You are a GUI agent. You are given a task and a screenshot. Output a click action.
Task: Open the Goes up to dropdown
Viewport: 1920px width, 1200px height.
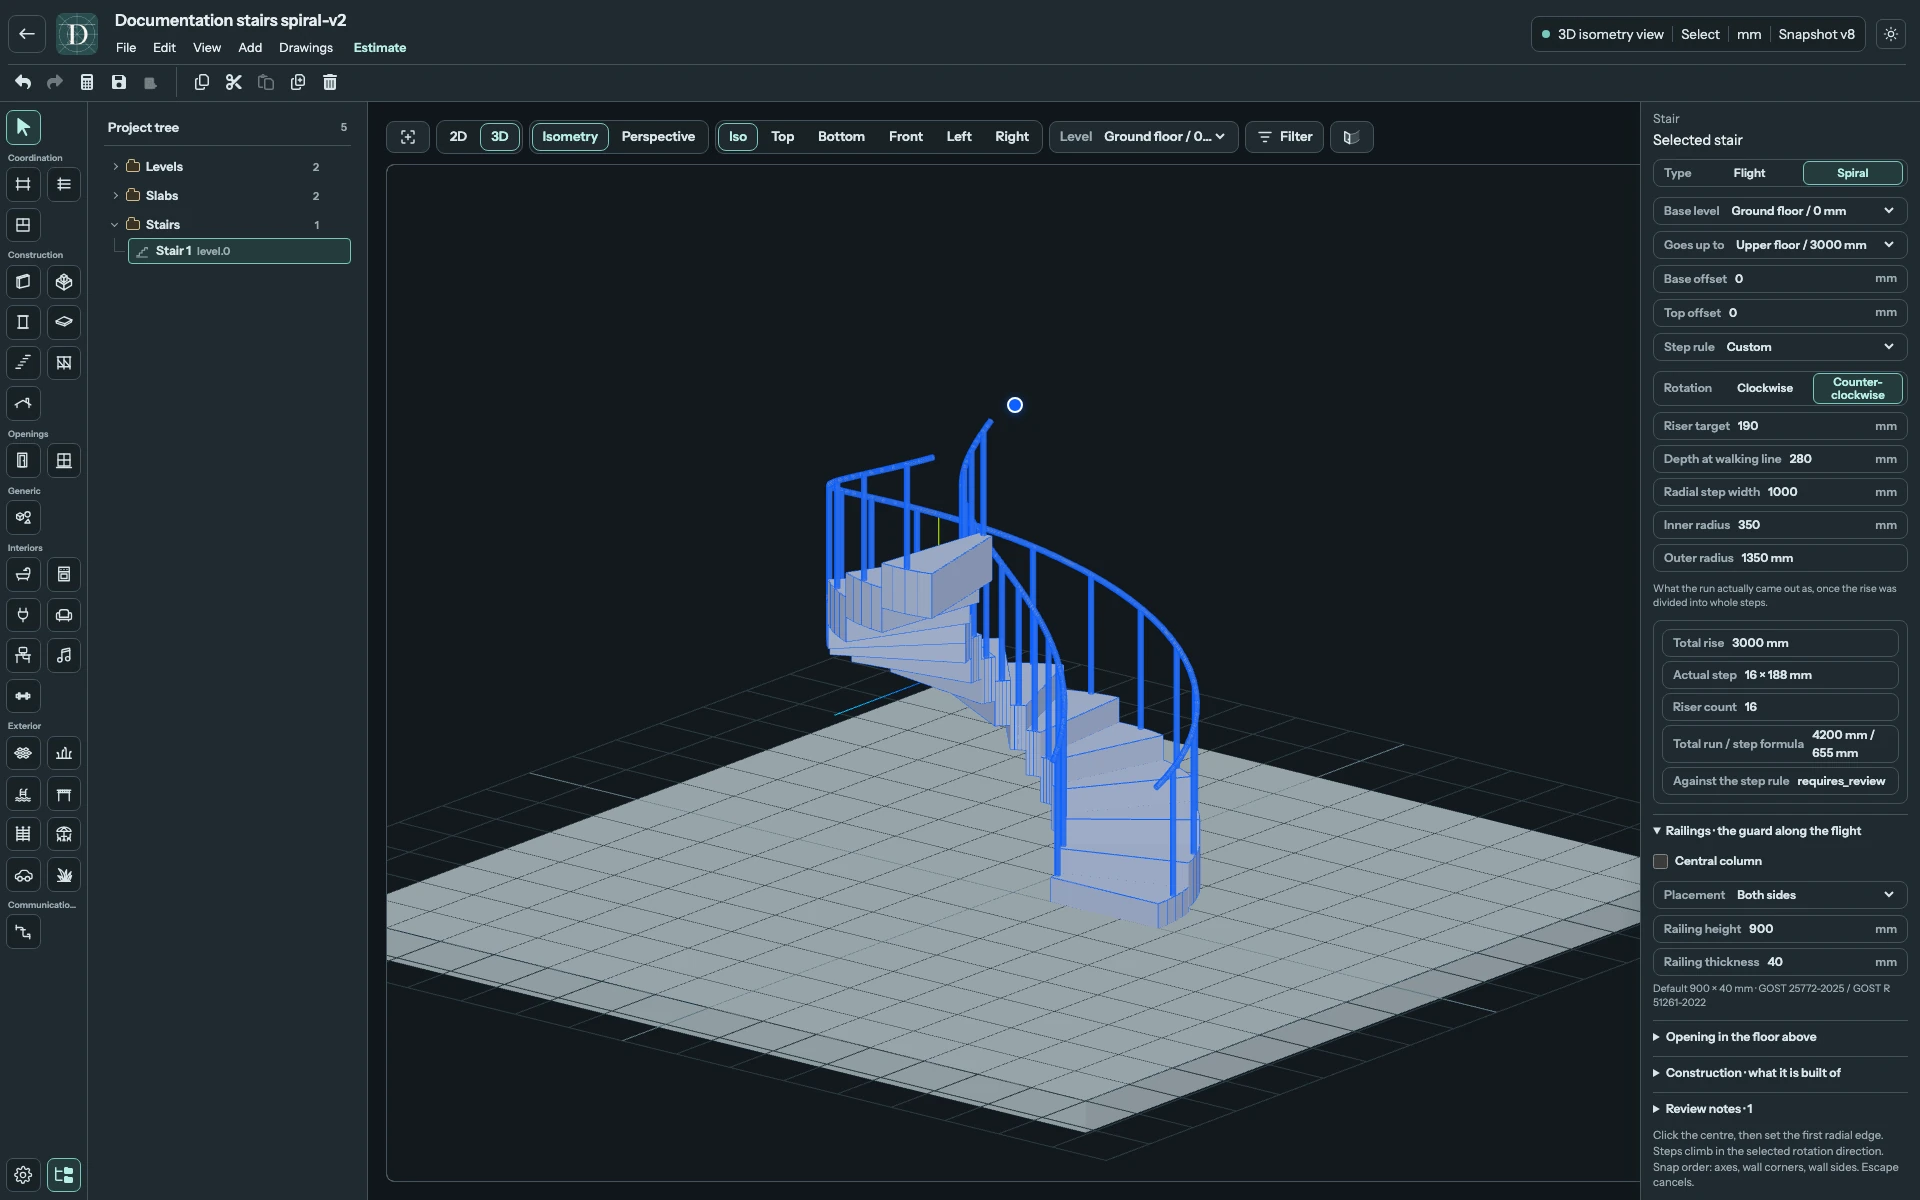1780,245
